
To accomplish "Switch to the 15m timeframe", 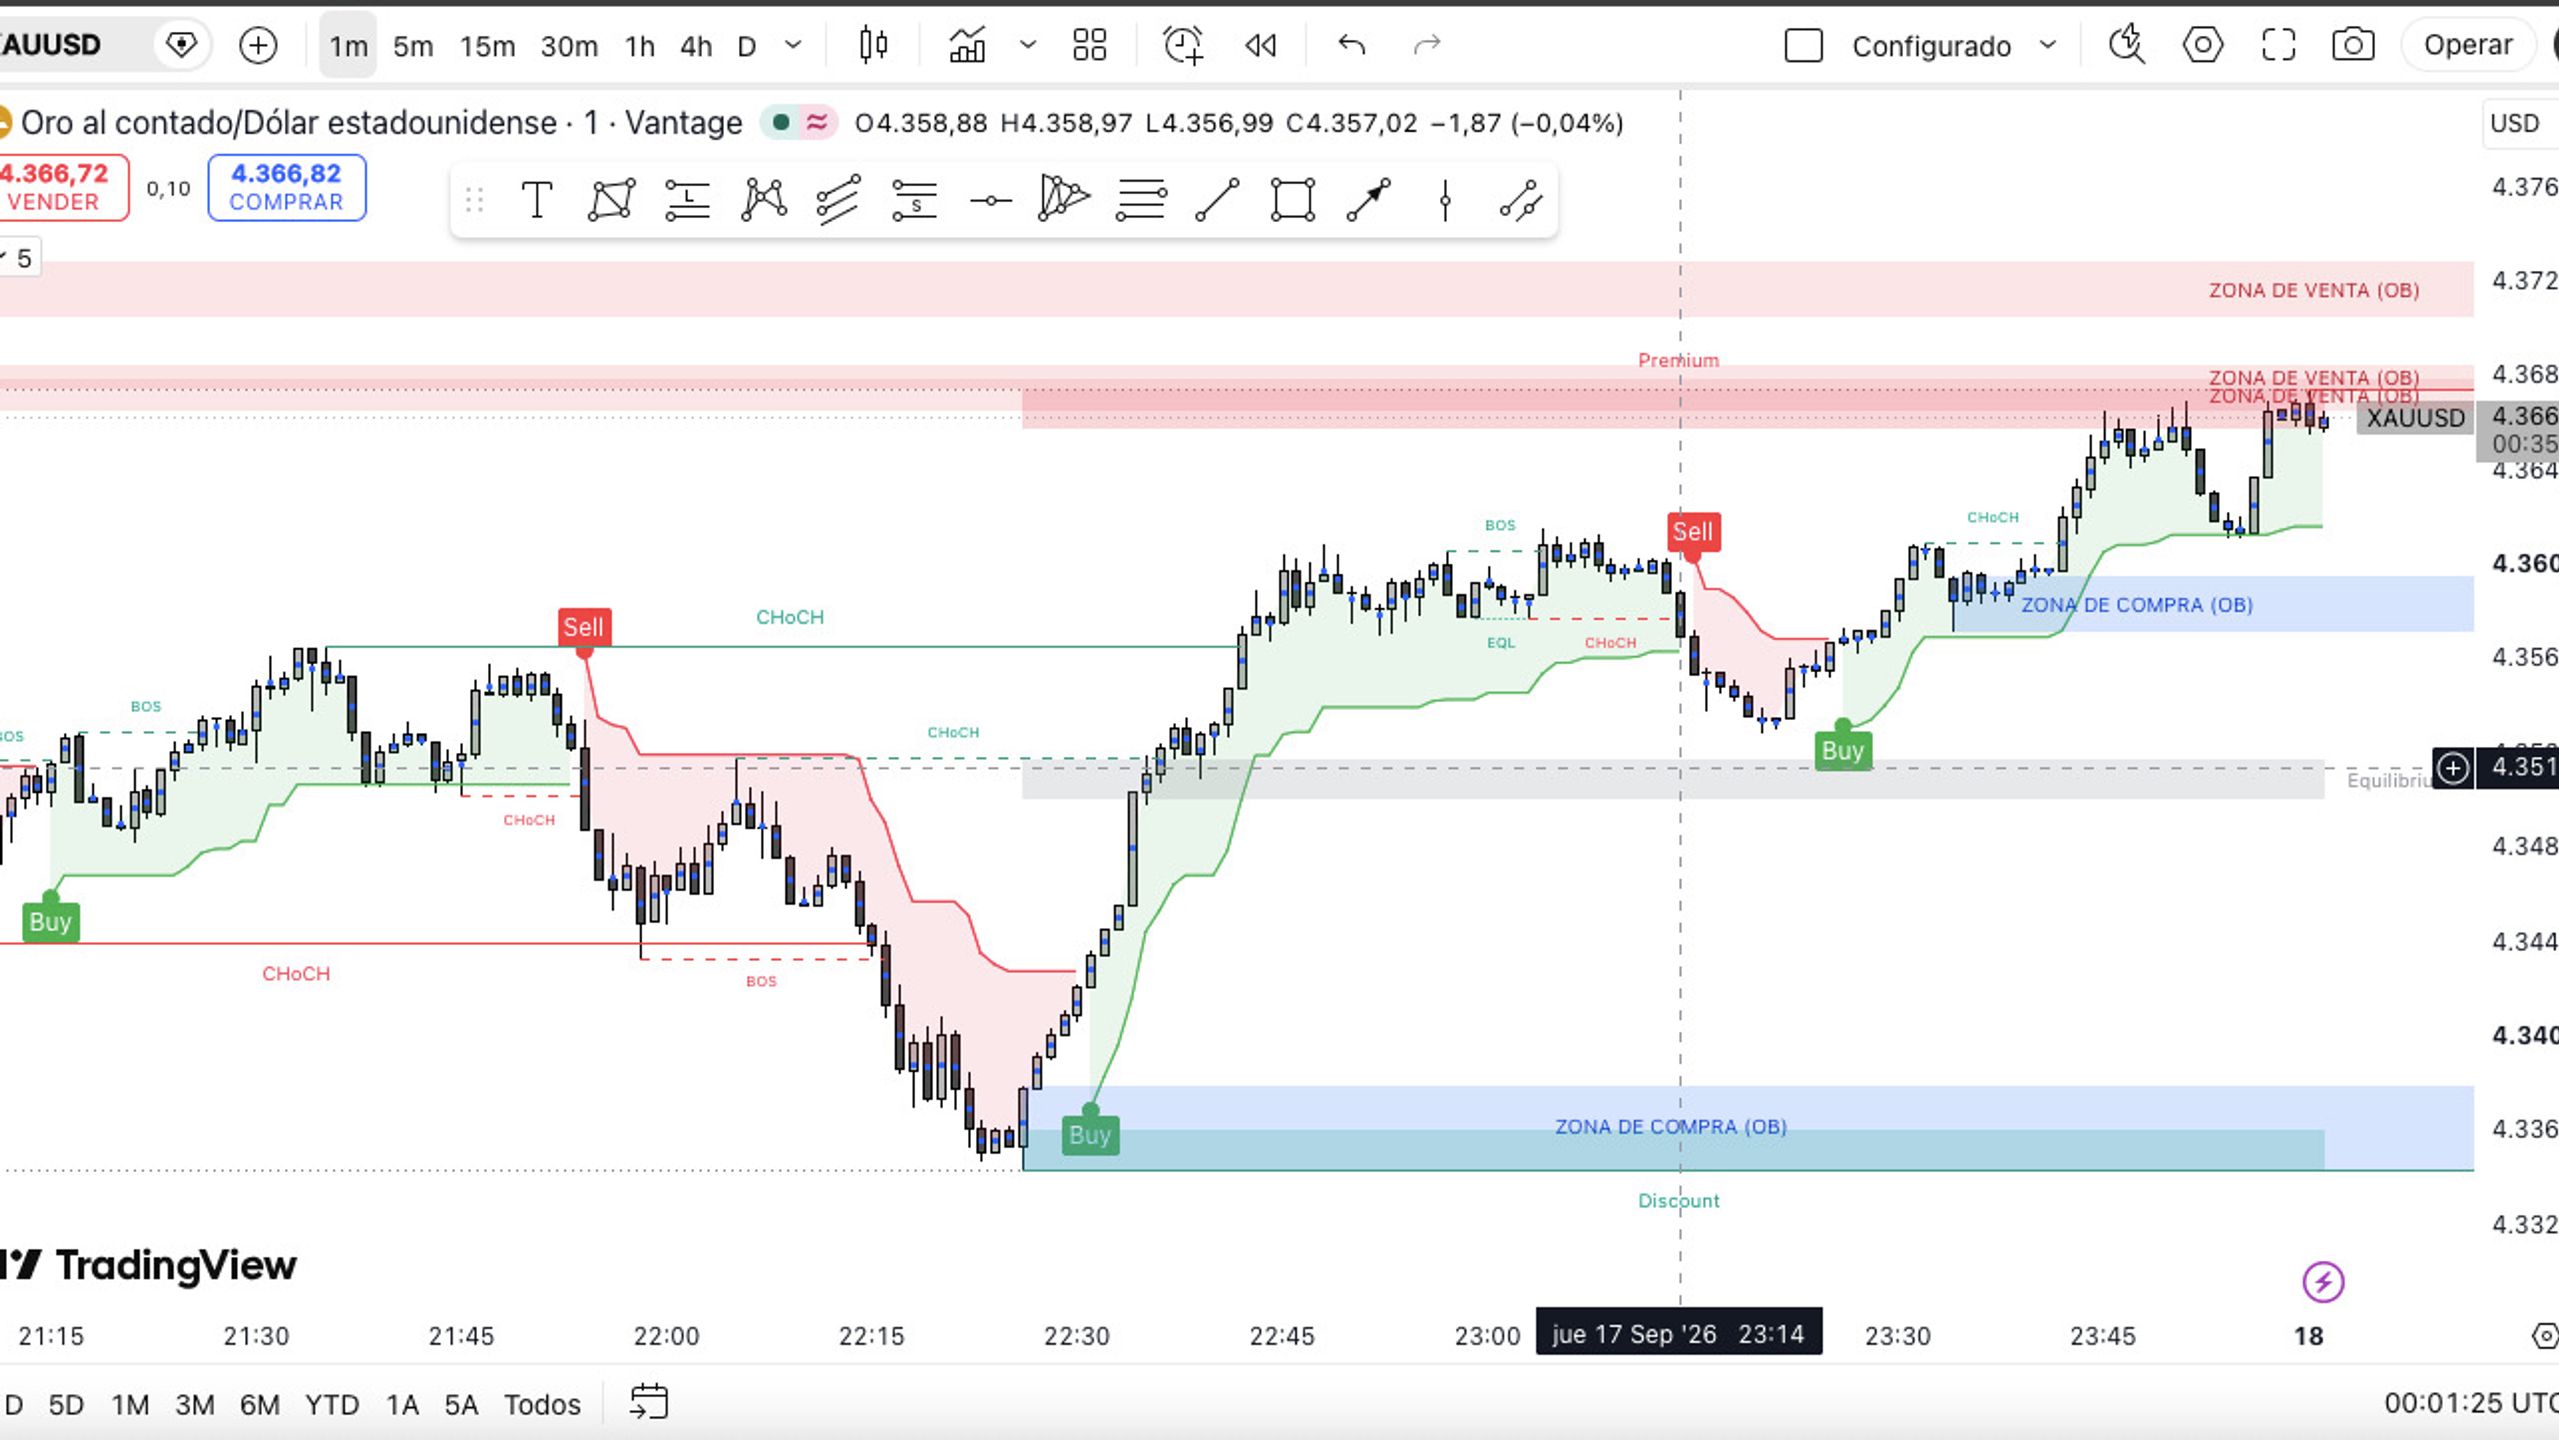I will point(487,46).
